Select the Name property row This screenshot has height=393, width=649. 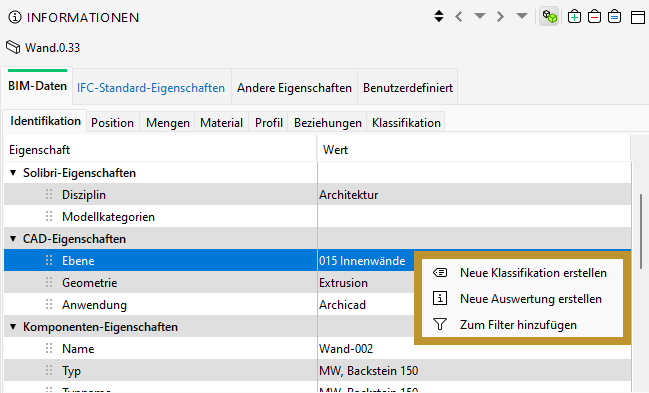tap(317, 348)
